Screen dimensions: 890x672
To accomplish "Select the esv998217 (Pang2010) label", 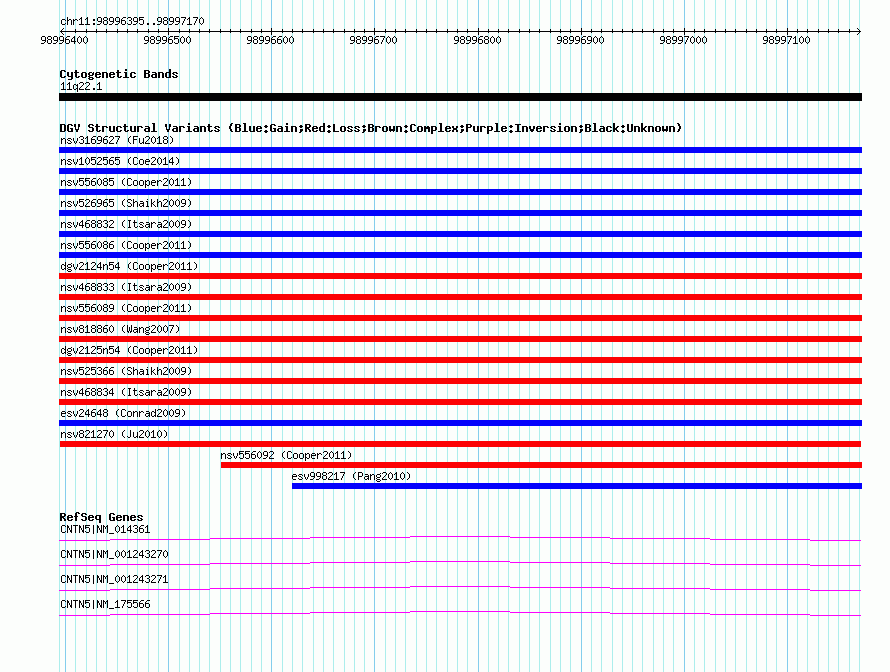I will pyautogui.click(x=351, y=476).
